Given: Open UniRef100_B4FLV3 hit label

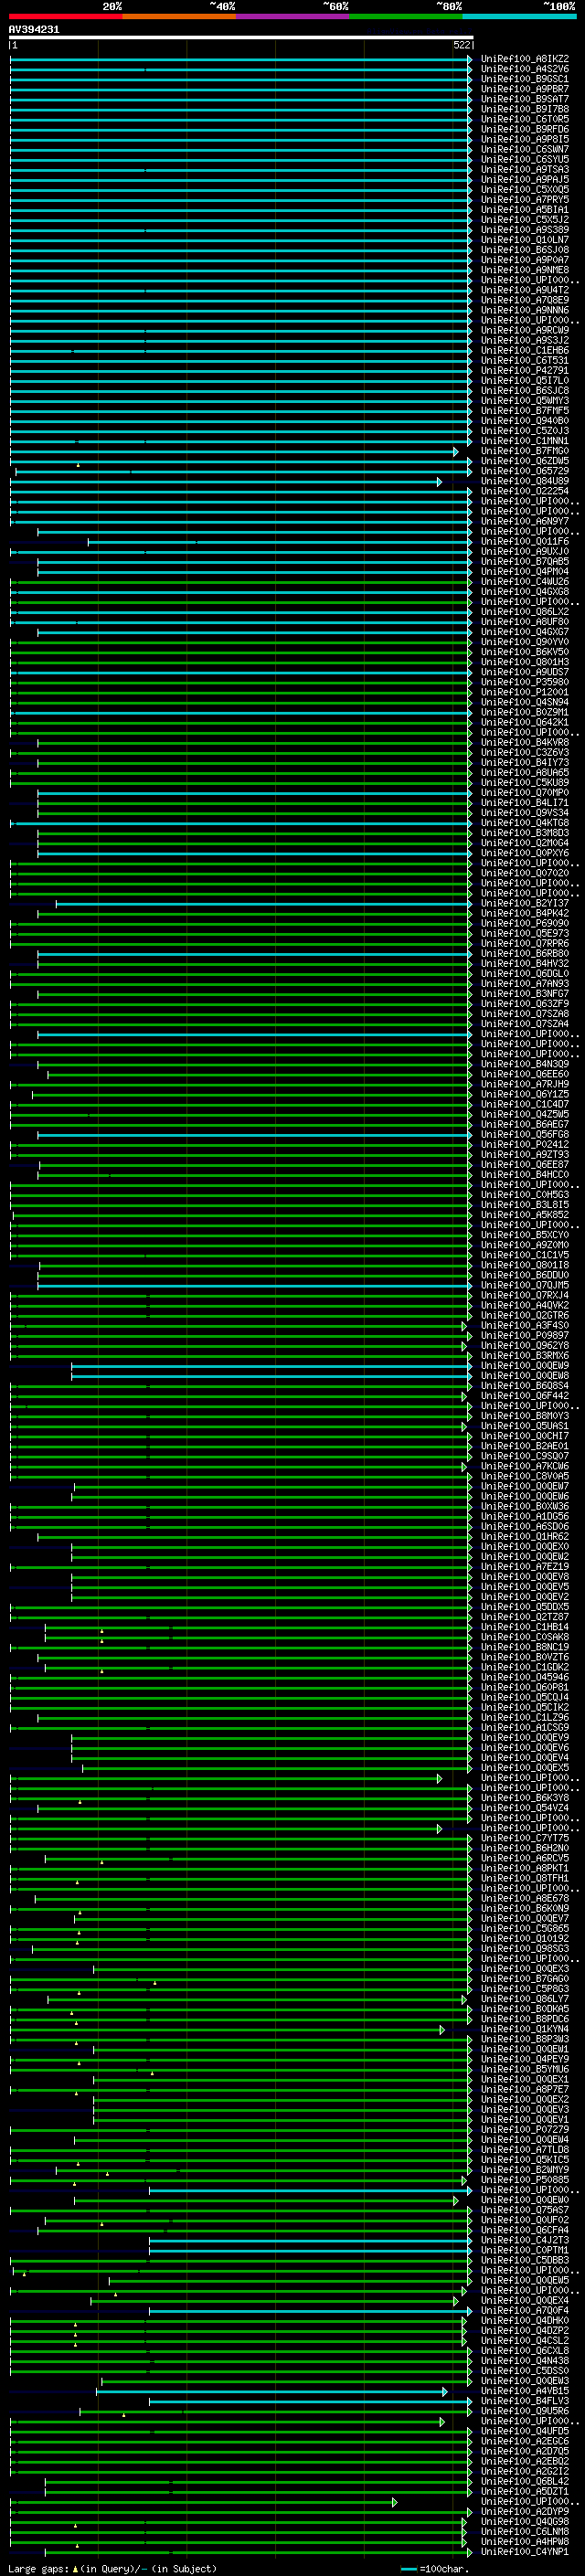Looking at the screenshot, I should [524, 2402].
